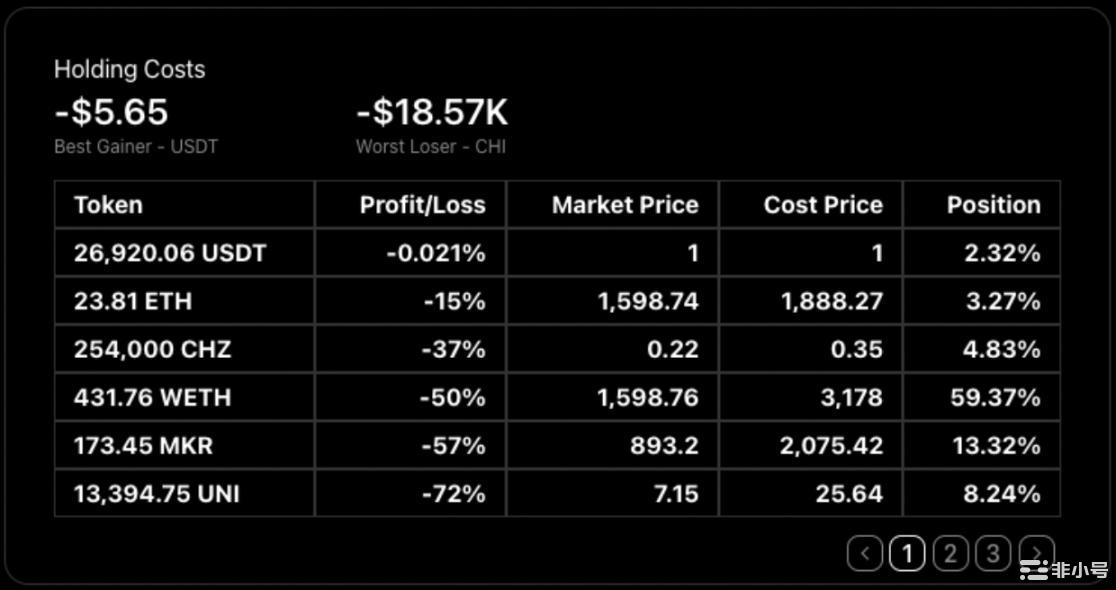Go to previous page arrow

click(865, 553)
